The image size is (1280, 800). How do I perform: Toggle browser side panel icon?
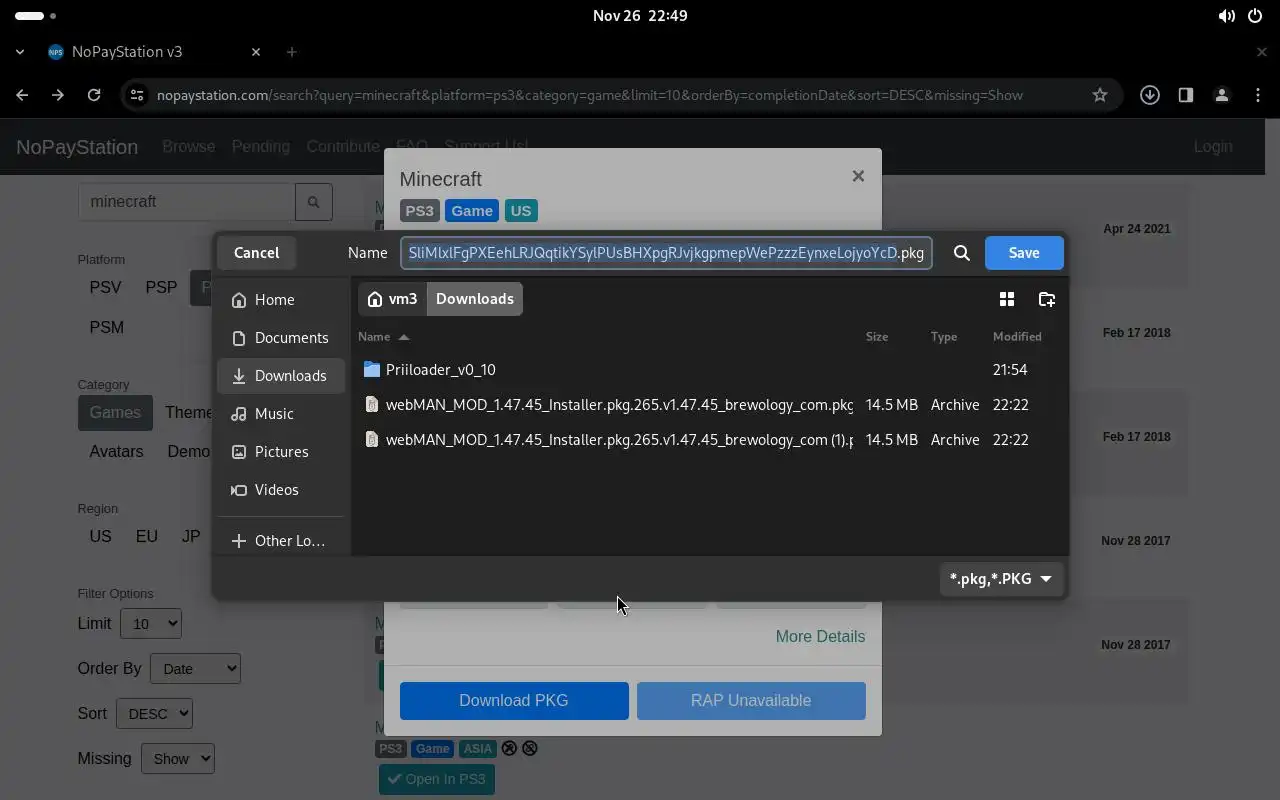click(x=1186, y=95)
